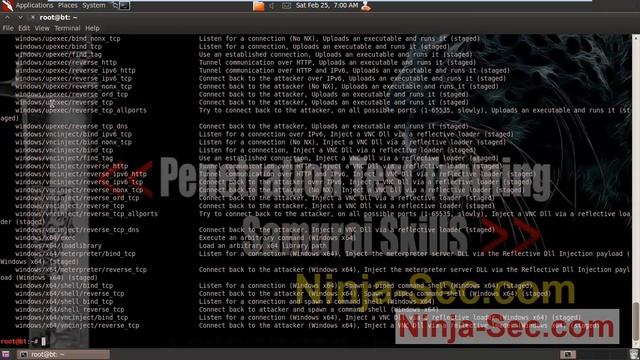Viewport: 640px width, 360px height.
Task: Open the Places menu
Action: click(x=68, y=5)
